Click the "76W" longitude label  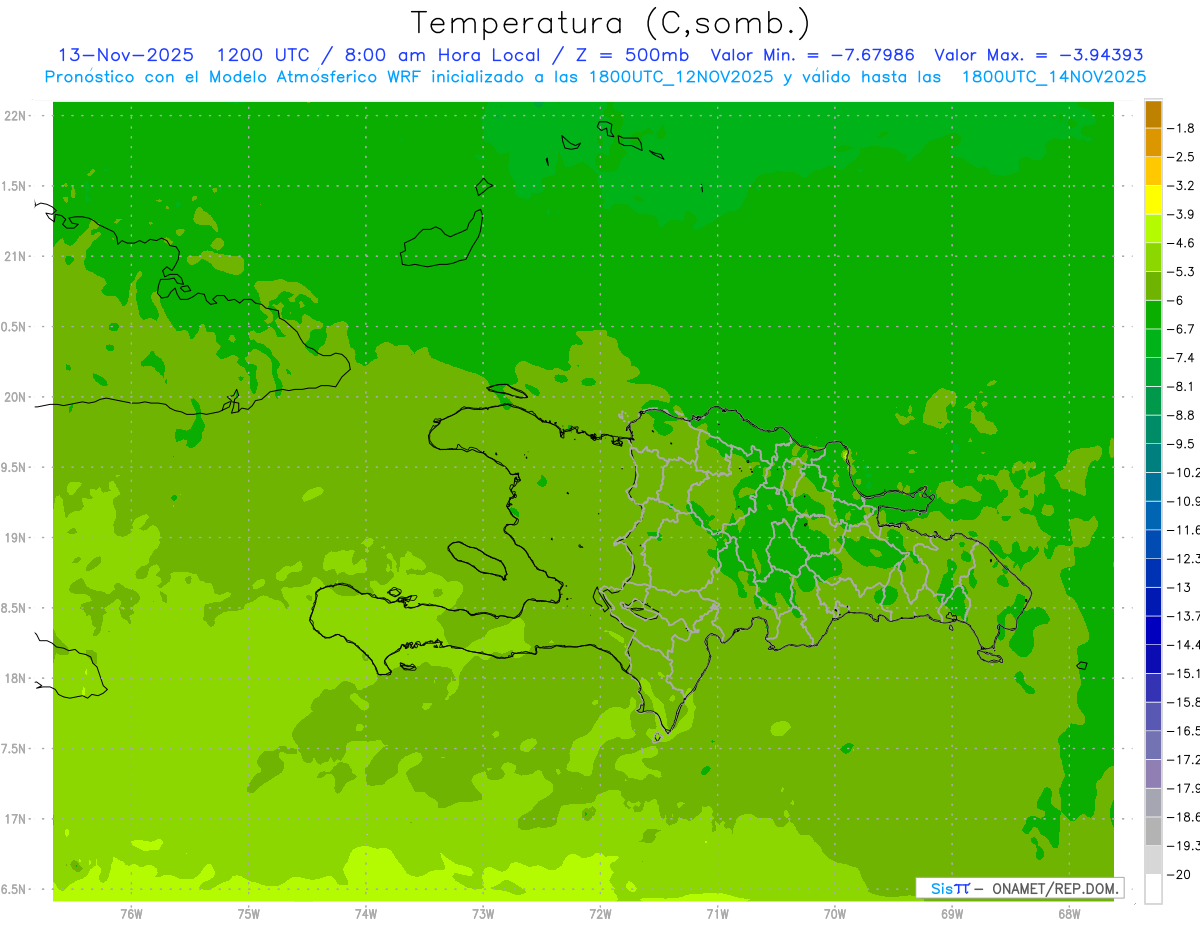(132, 913)
